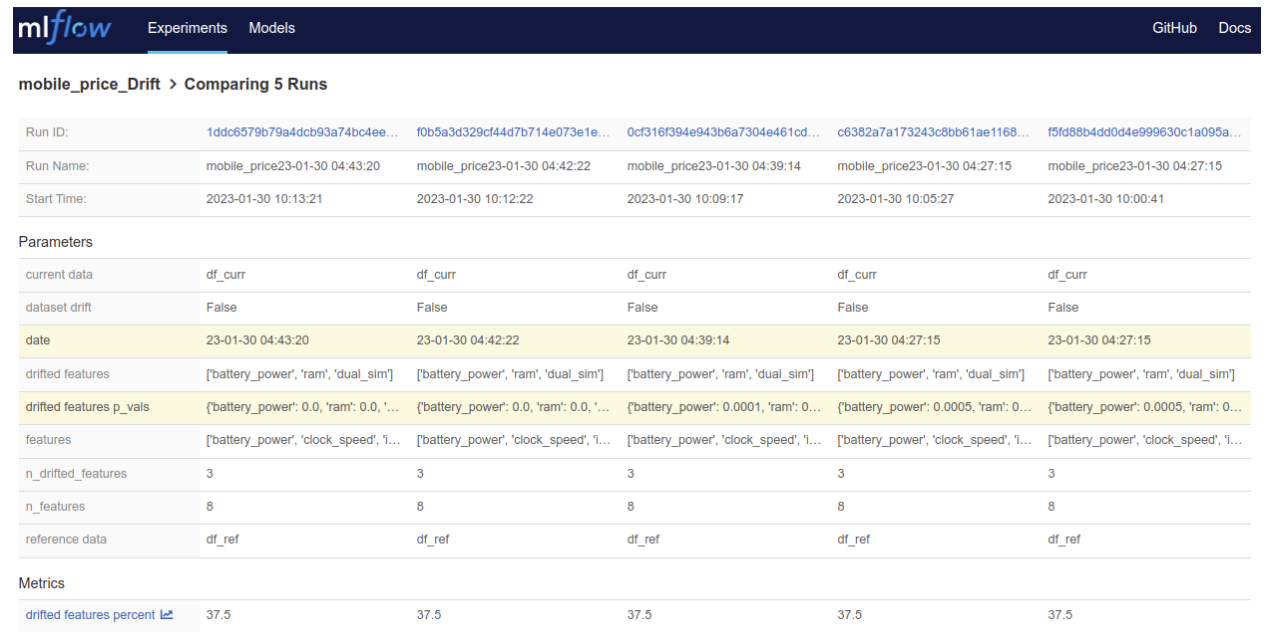Viewport: 1280px width, 638px height.
Task: Click the drifted features p_vals label
Action: (87, 407)
